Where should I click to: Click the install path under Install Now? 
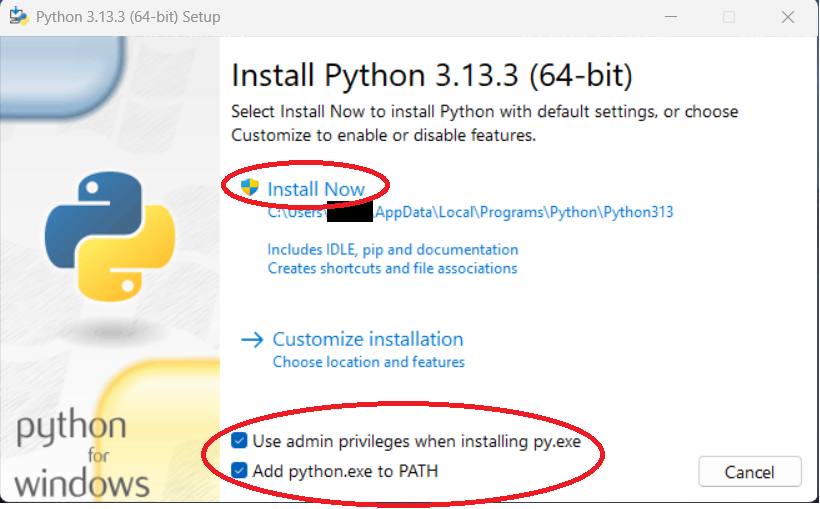tap(470, 212)
